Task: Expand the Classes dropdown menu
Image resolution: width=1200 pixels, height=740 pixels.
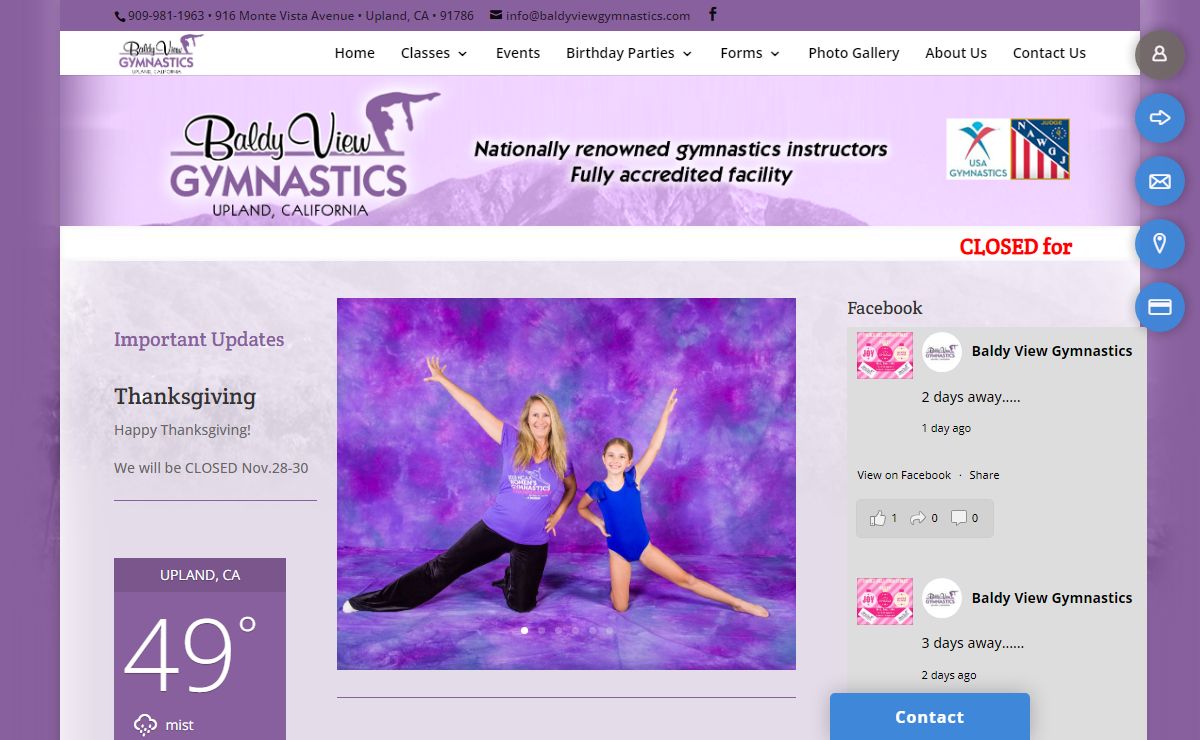Action: 434,53
